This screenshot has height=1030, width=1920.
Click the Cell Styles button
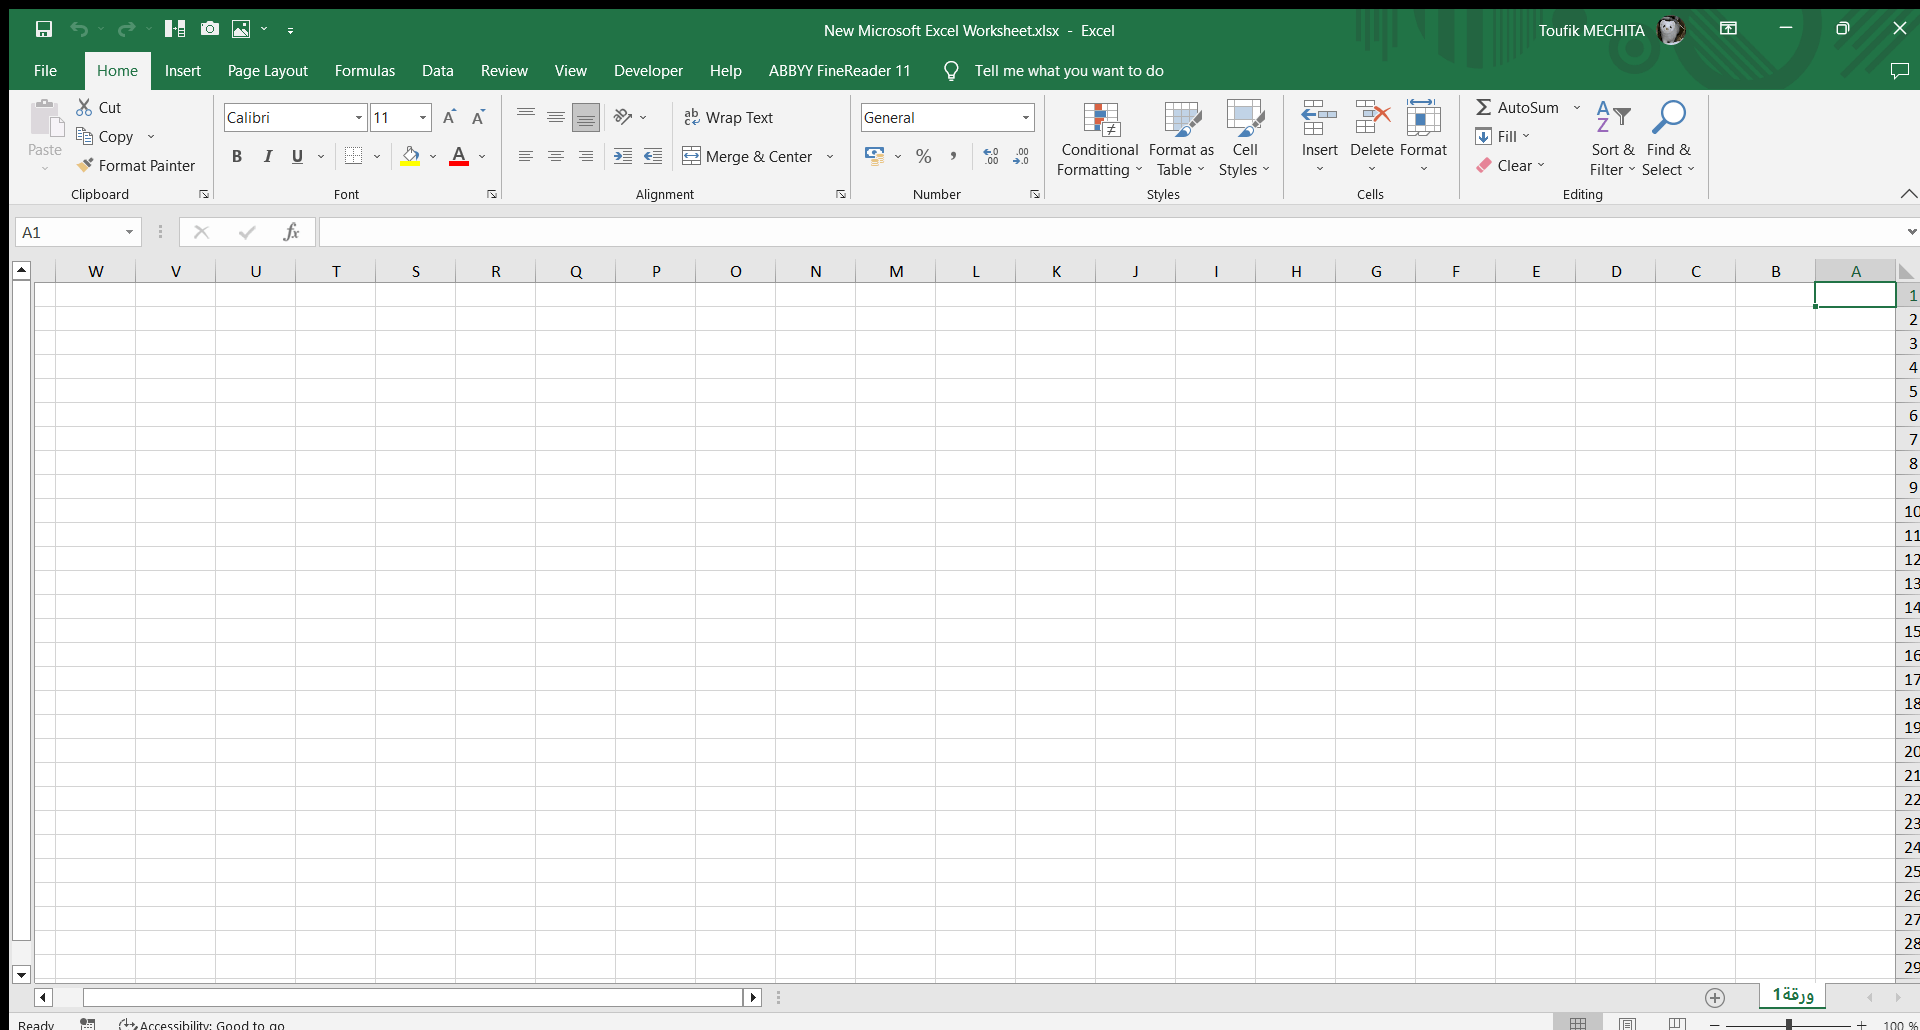(x=1245, y=139)
